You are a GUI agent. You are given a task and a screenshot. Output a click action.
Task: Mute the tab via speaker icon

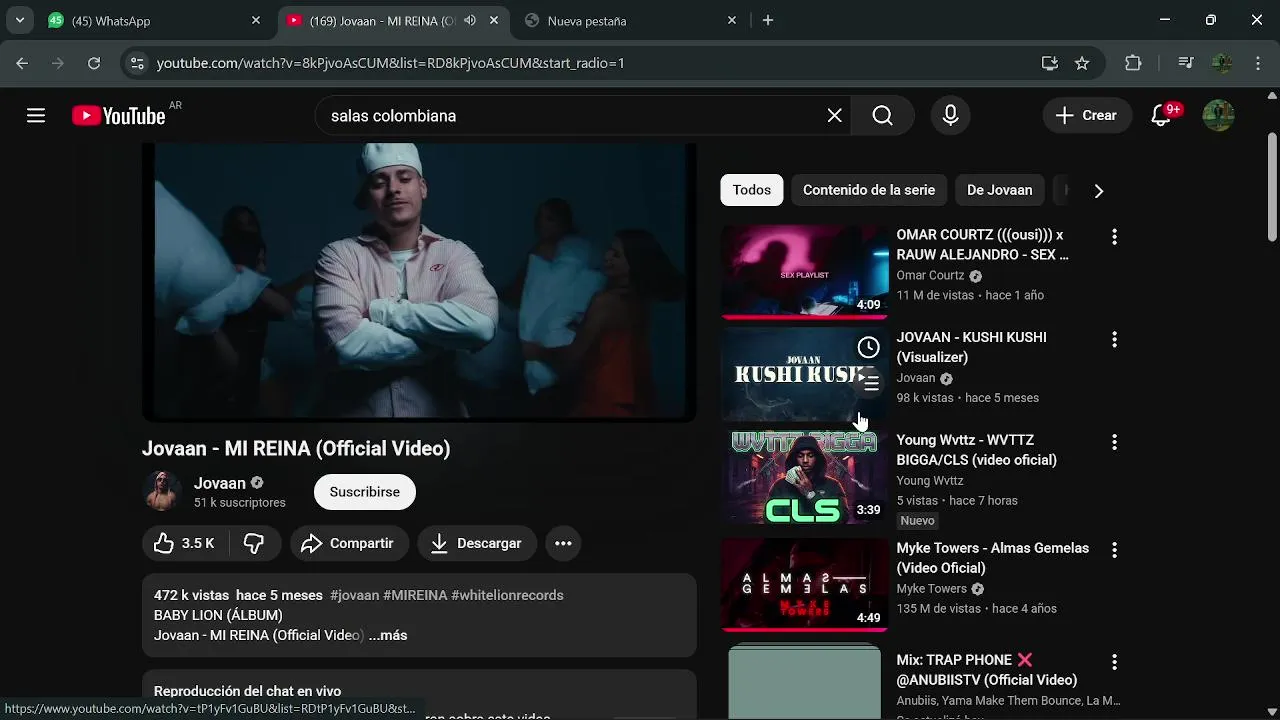click(470, 20)
